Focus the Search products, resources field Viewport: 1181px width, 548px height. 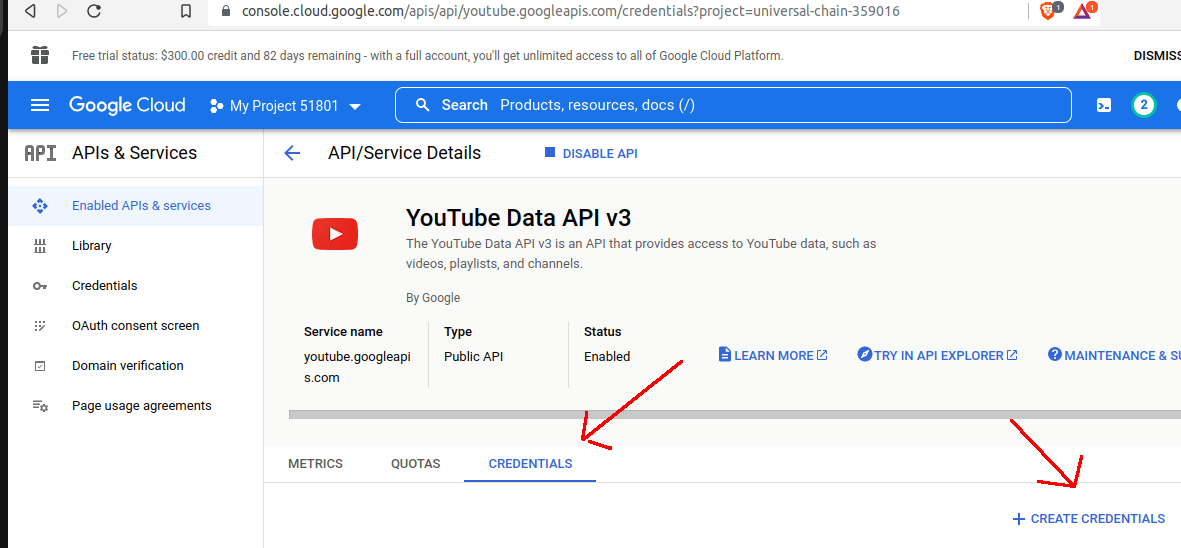[x=733, y=105]
